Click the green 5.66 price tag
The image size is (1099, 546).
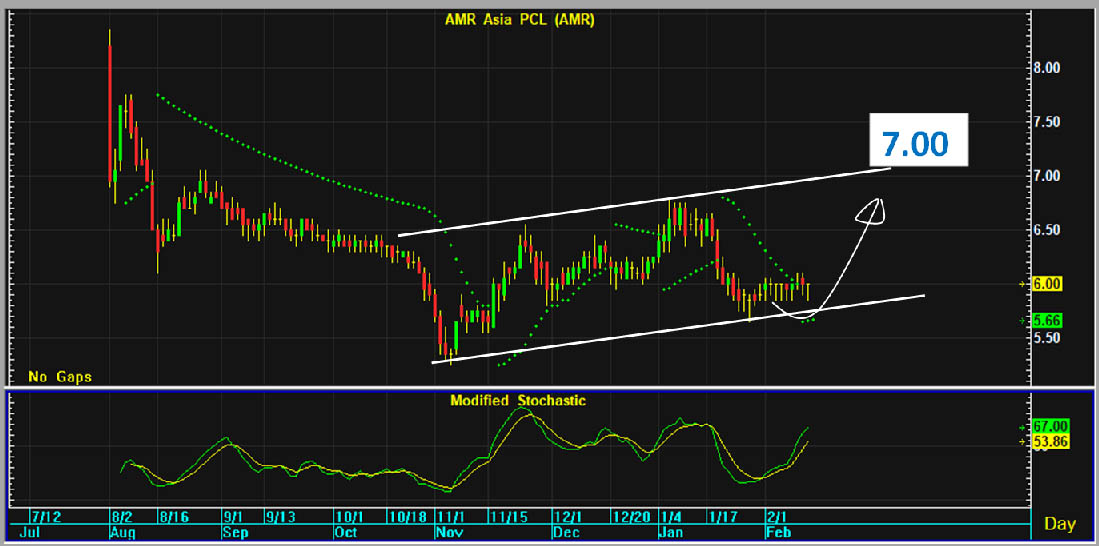(1049, 320)
